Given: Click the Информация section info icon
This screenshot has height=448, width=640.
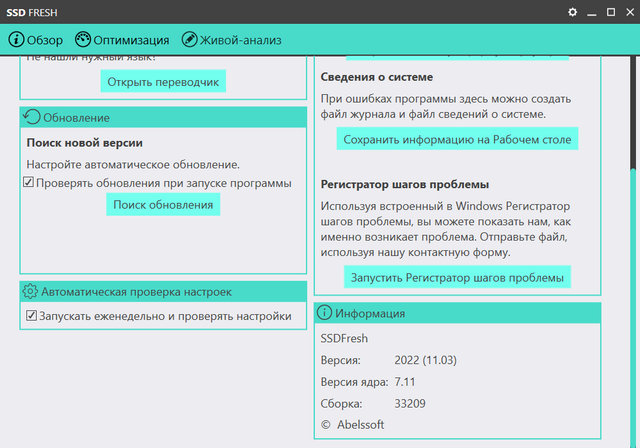Looking at the screenshot, I should 325,314.
